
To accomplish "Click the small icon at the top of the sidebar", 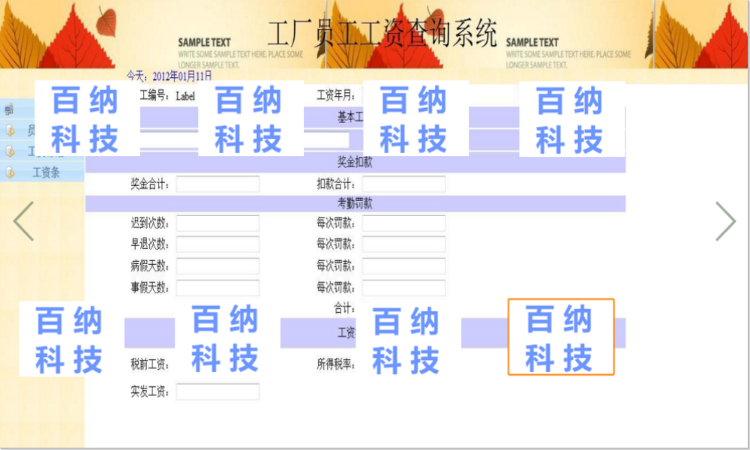I will [x=9, y=110].
